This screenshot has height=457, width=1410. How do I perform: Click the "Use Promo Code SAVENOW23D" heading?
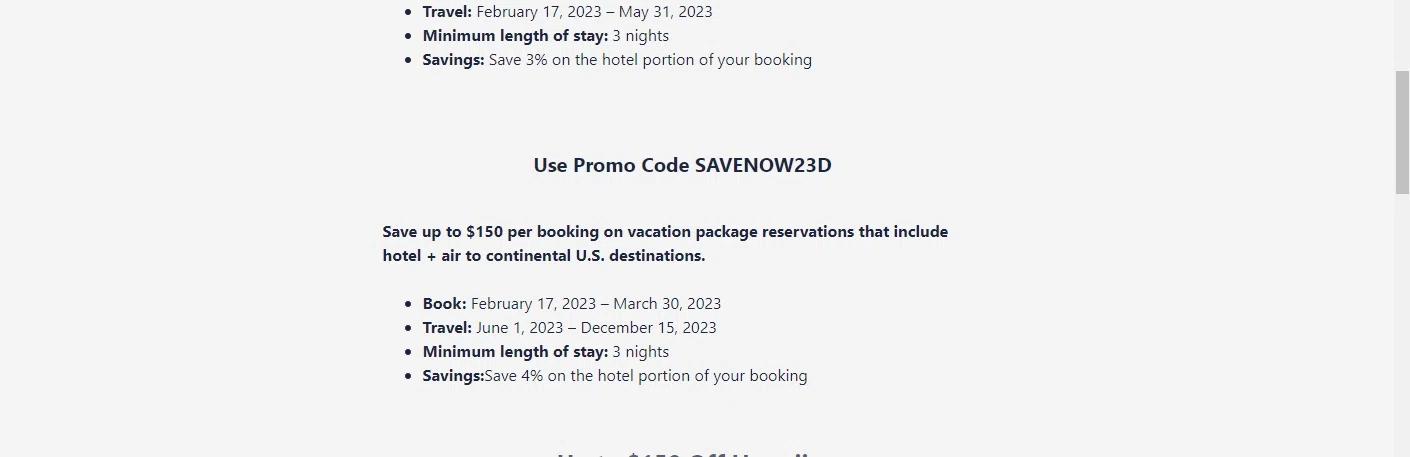(682, 166)
